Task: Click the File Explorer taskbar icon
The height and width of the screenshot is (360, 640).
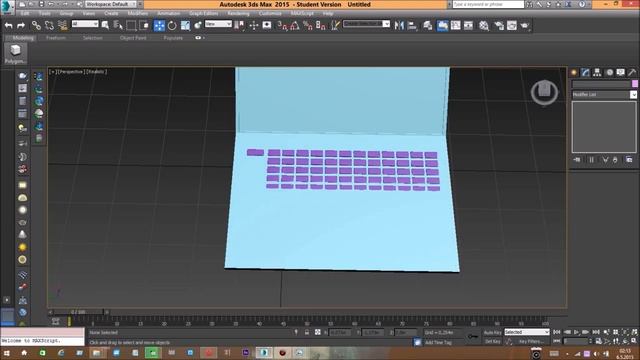Action: tap(97, 353)
